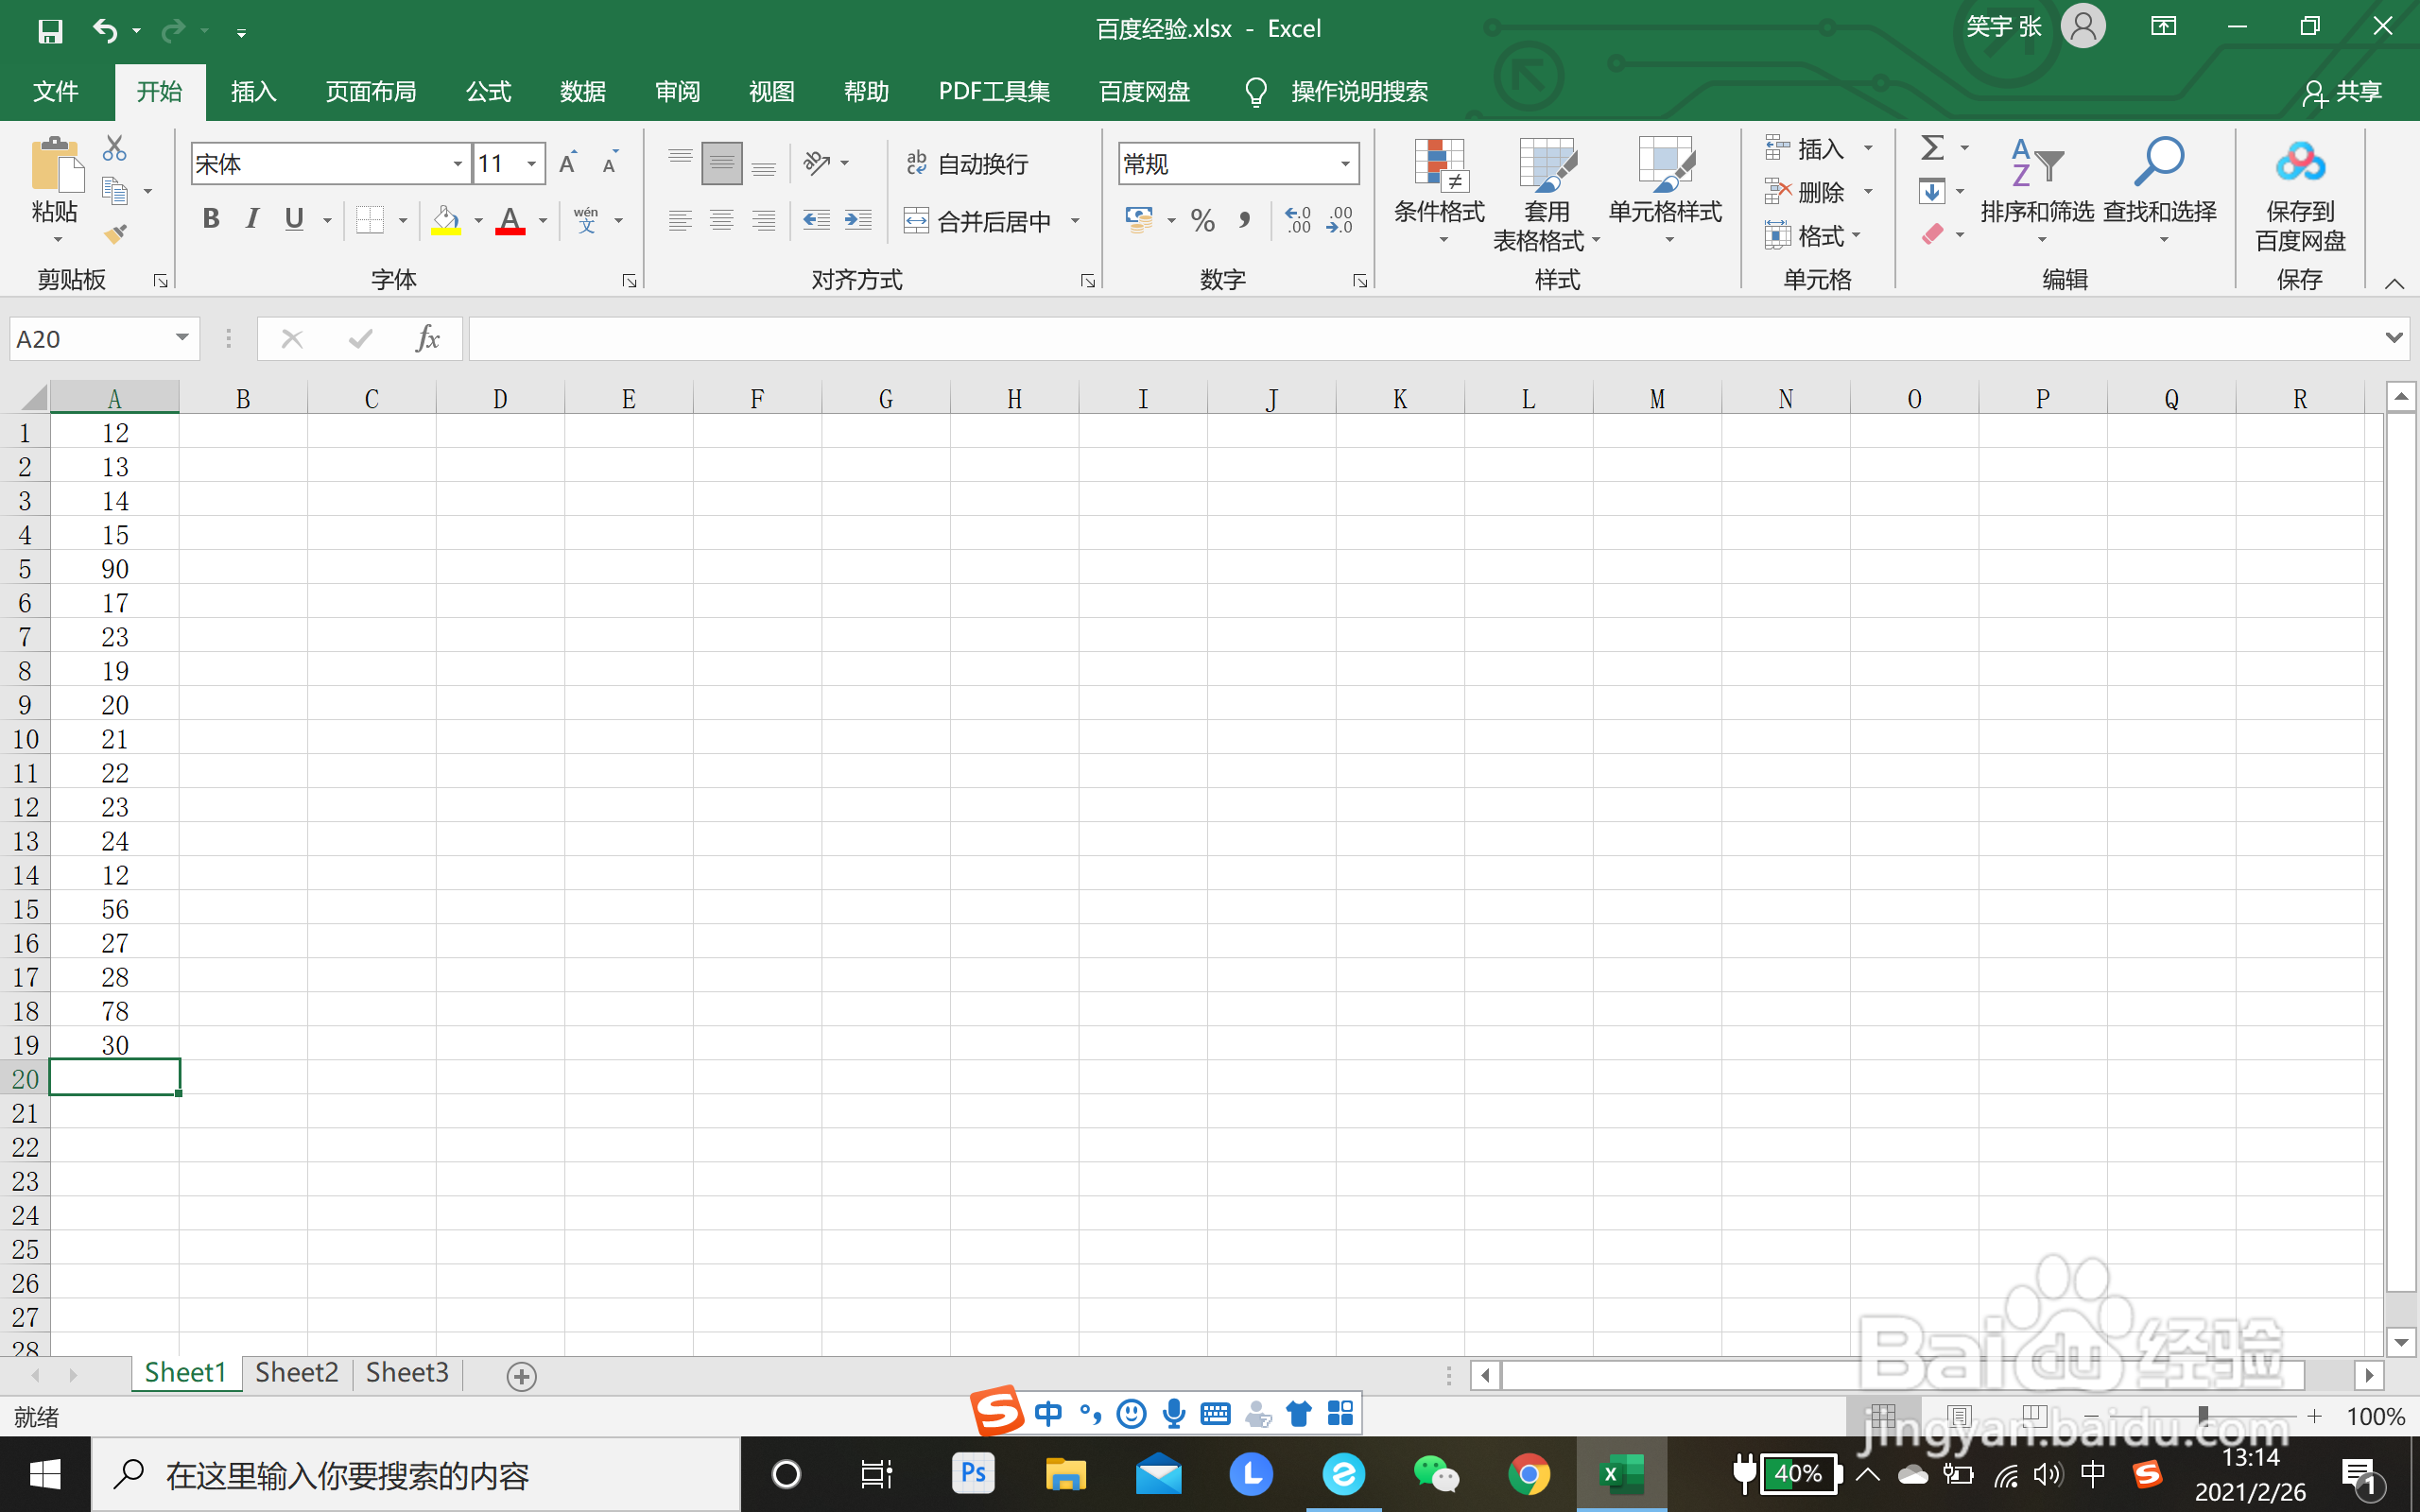Toggle italic formatting
The width and height of the screenshot is (2420, 1512).
click(x=252, y=219)
